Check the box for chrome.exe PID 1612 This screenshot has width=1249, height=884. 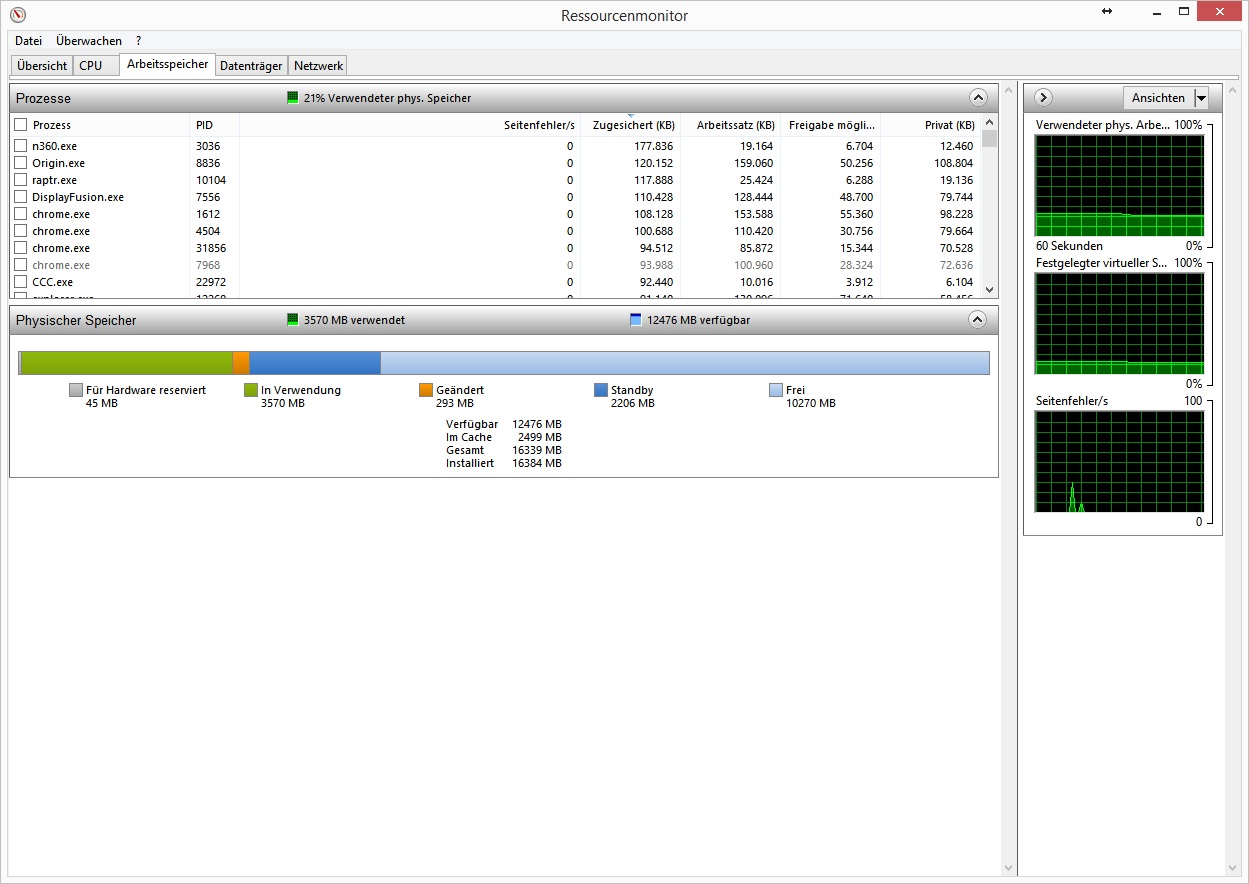tap(20, 214)
